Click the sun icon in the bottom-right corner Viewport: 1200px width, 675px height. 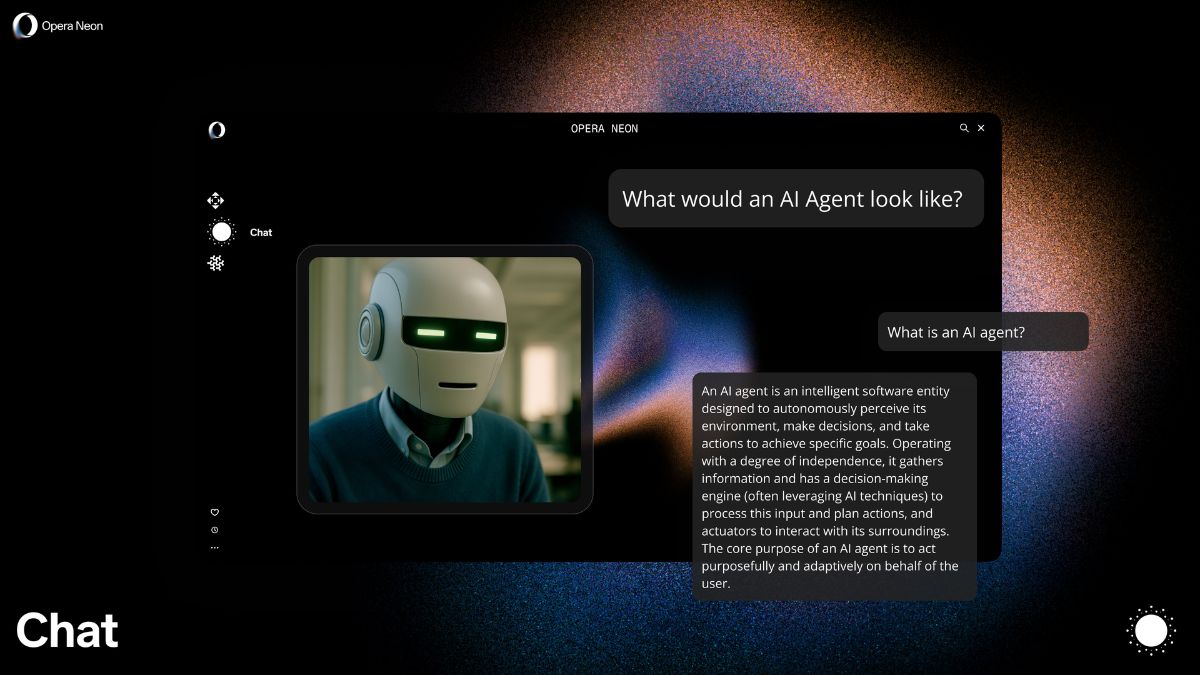click(x=1150, y=630)
